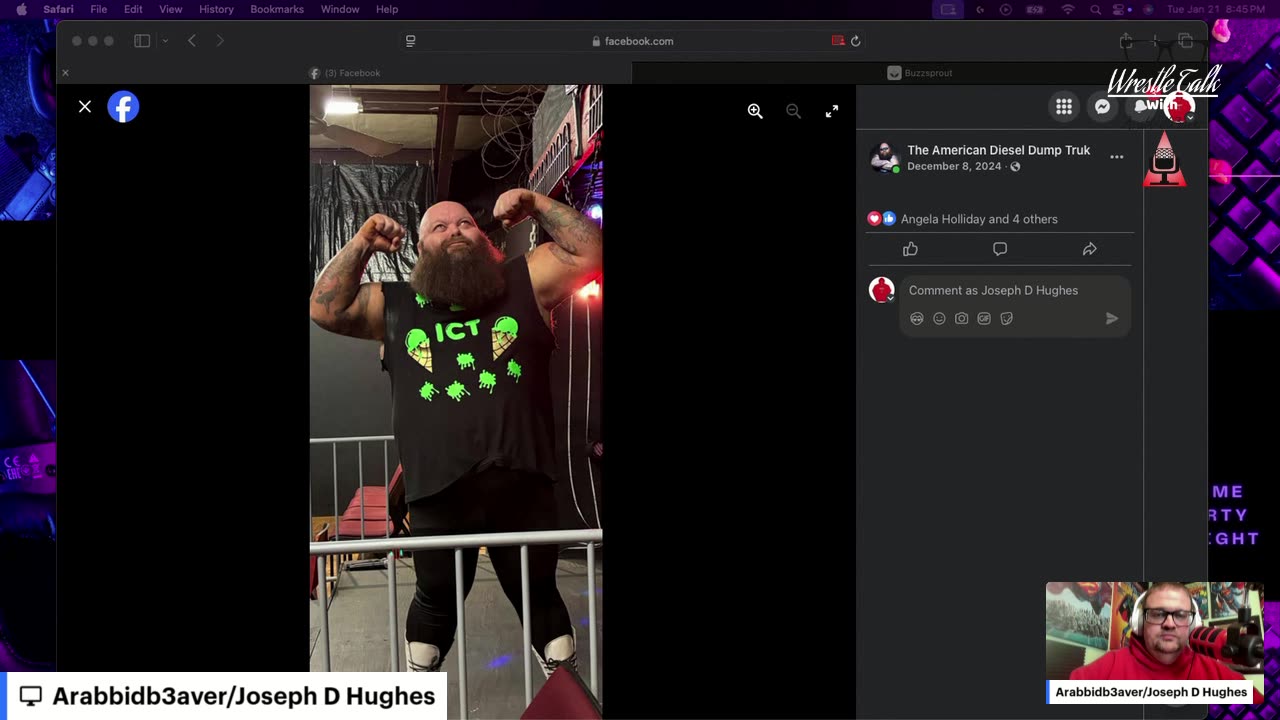Open Safari page menu (Reader) icon
Image resolution: width=1280 pixels, height=720 pixels.
click(410, 41)
